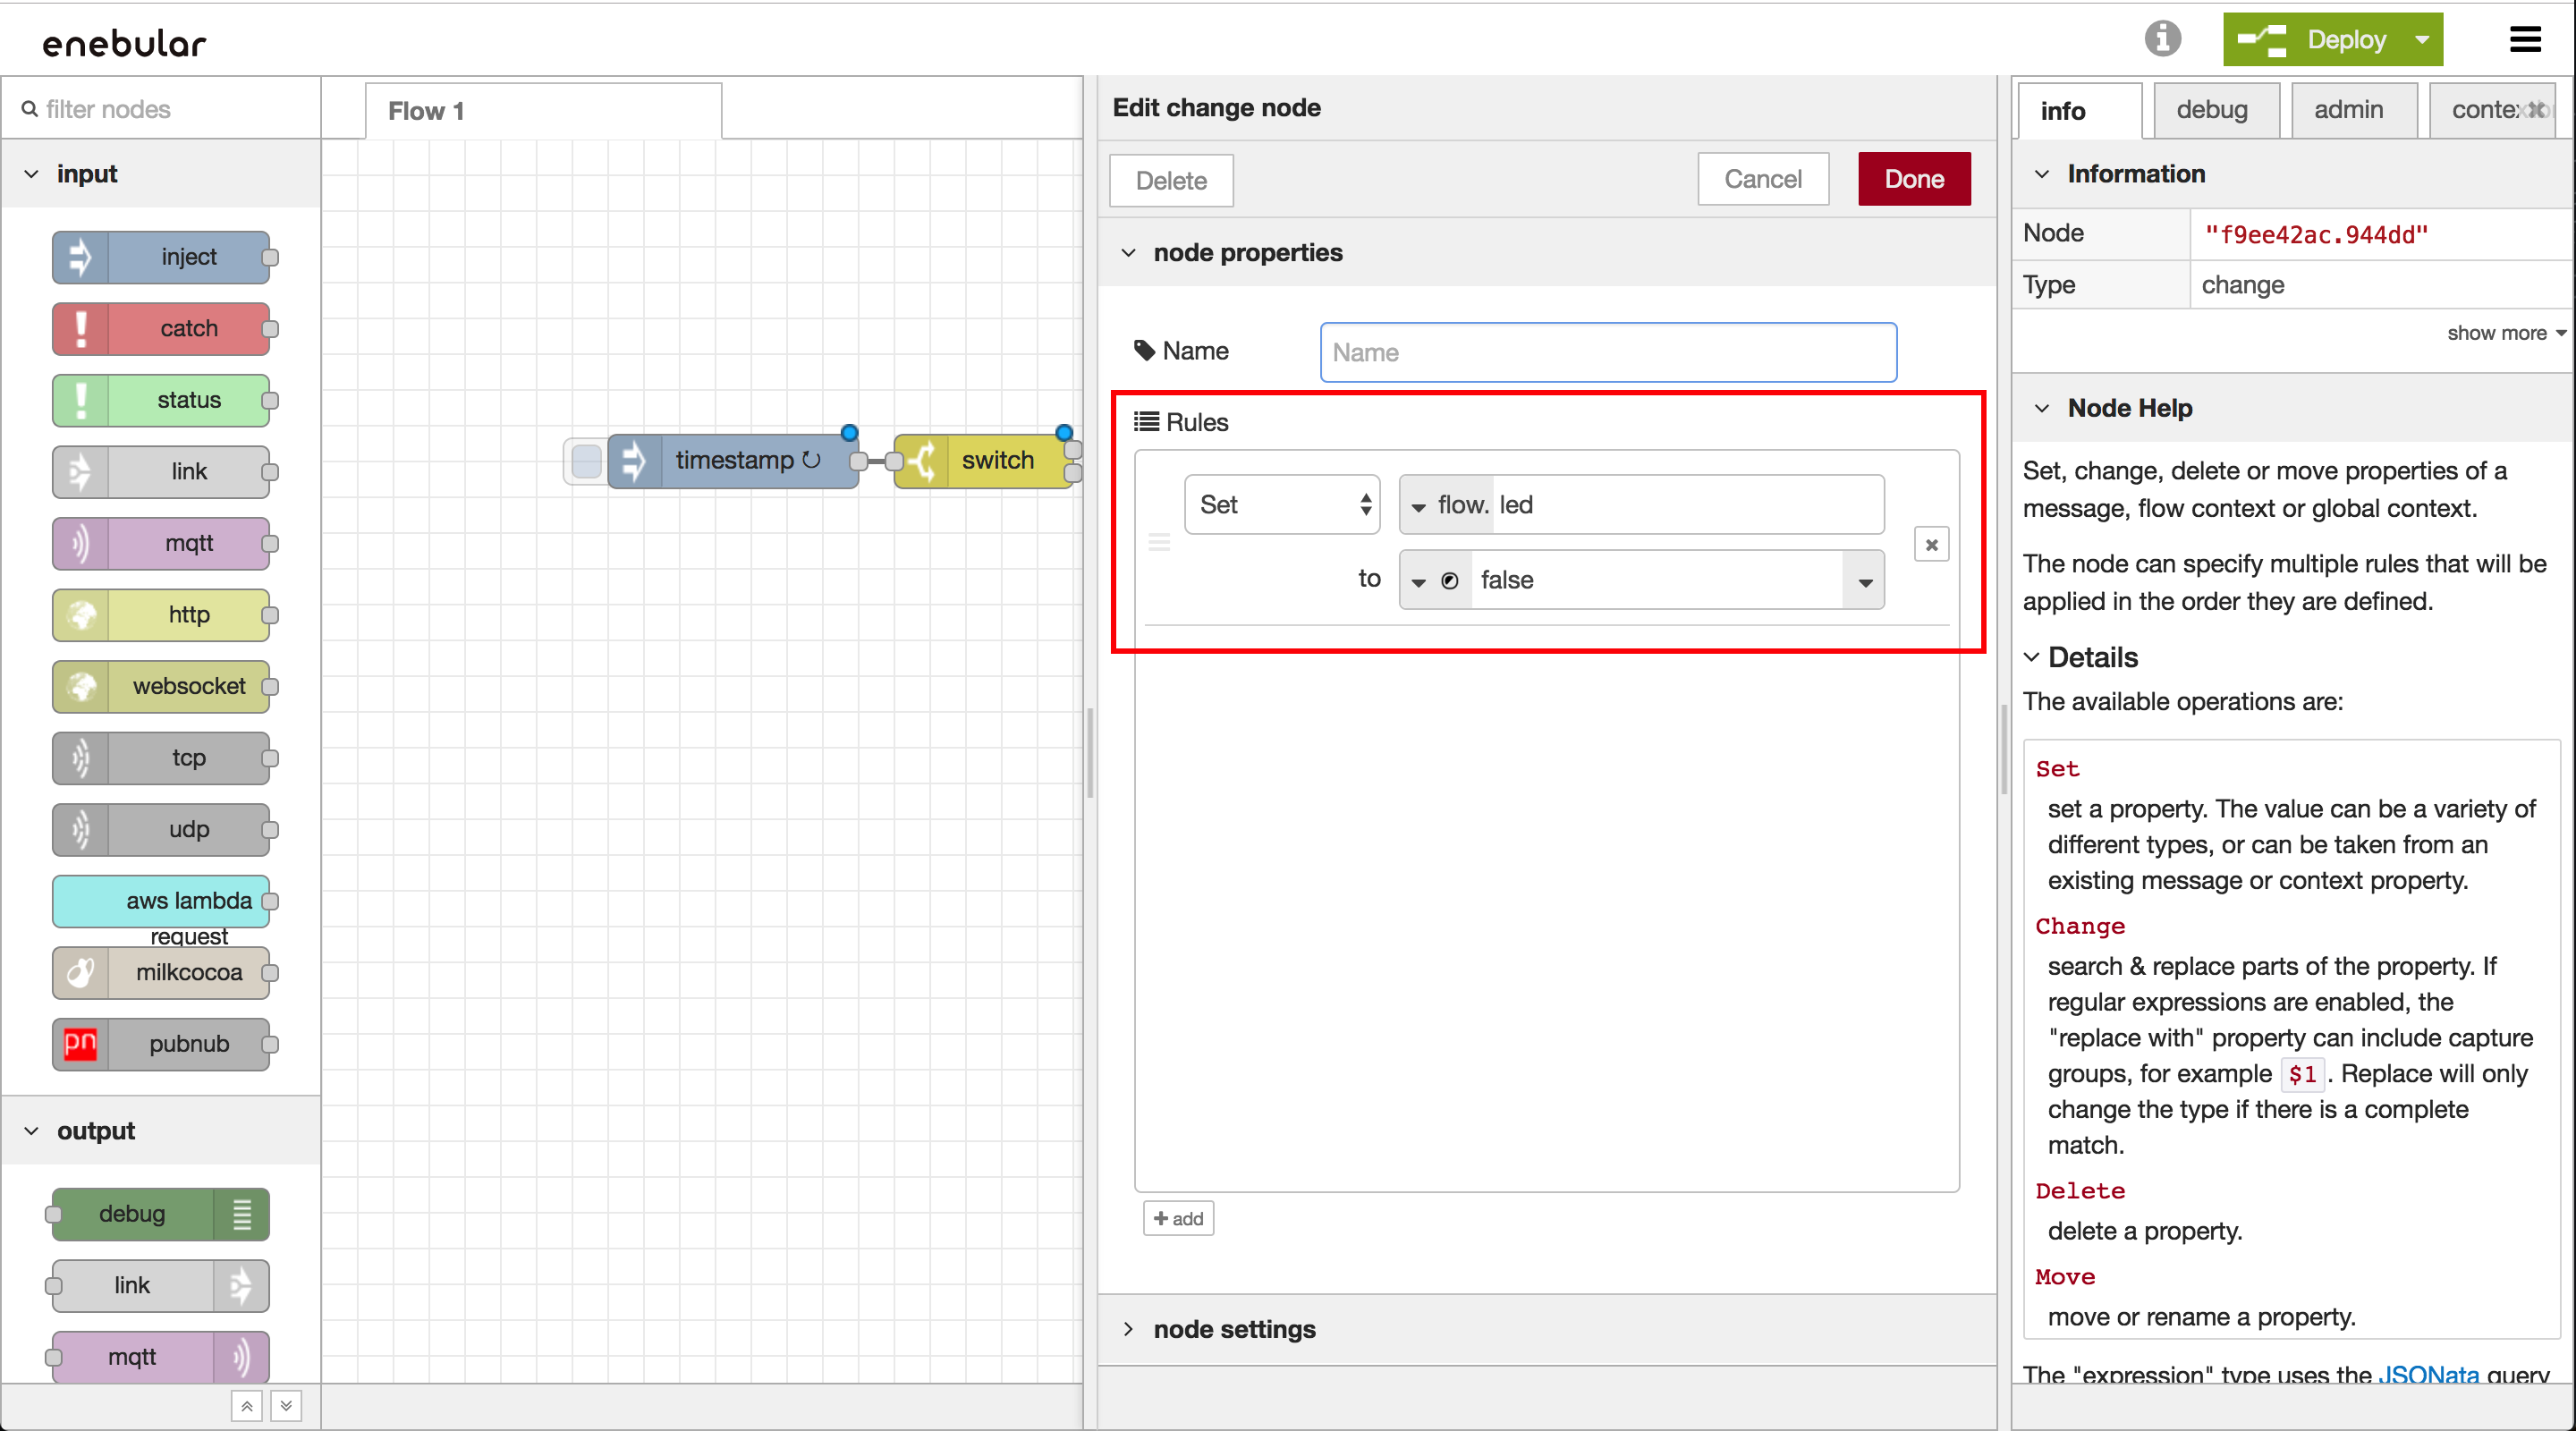Toggle the timestamp inject node button

coord(586,461)
